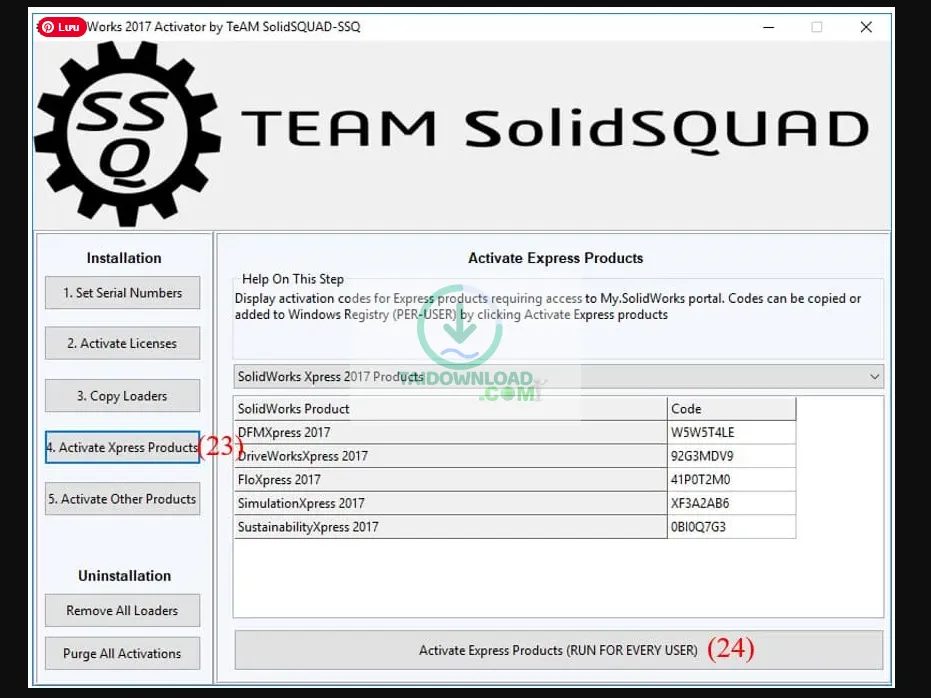Minimize the activator window
This screenshot has height=698, width=931.
(766, 27)
